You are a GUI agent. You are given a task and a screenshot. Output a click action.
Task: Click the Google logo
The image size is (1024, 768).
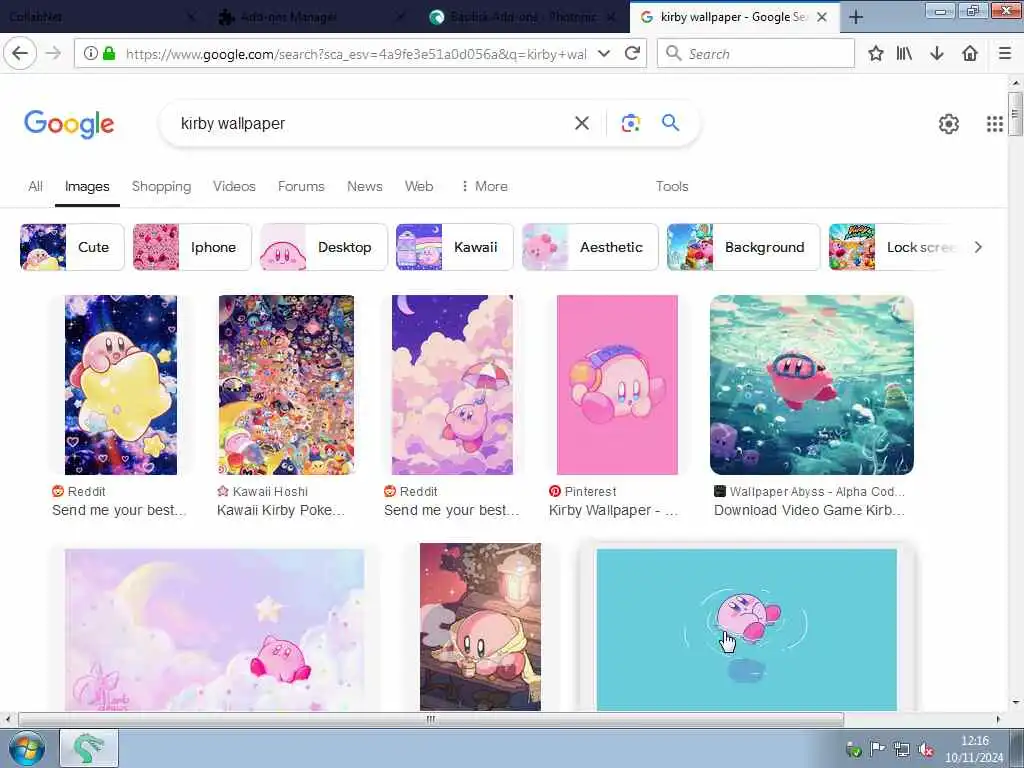[x=69, y=123]
